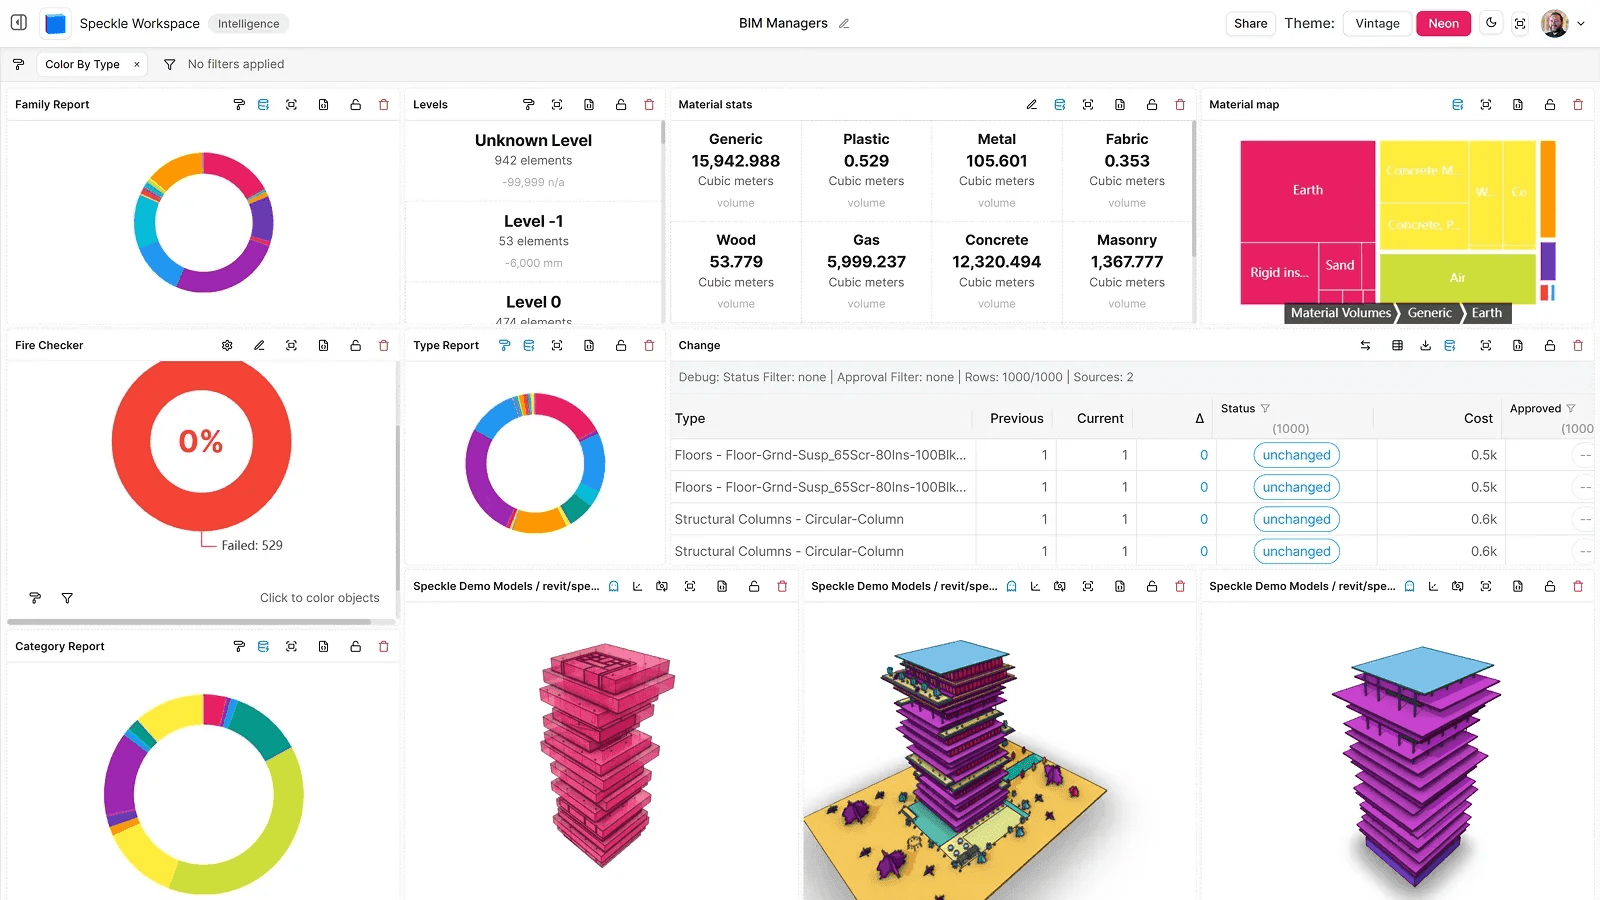This screenshot has width=1600, height=900.
Task: Open the Status column filter
Action: point(1265,409)
